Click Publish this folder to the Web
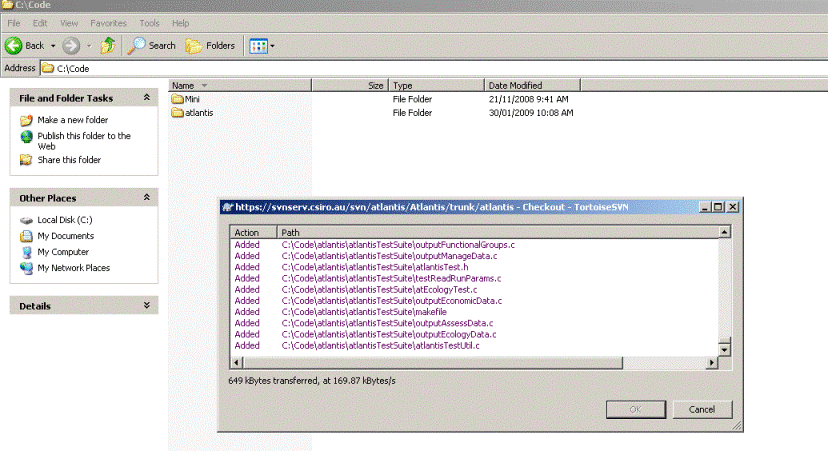 [83, 136]
